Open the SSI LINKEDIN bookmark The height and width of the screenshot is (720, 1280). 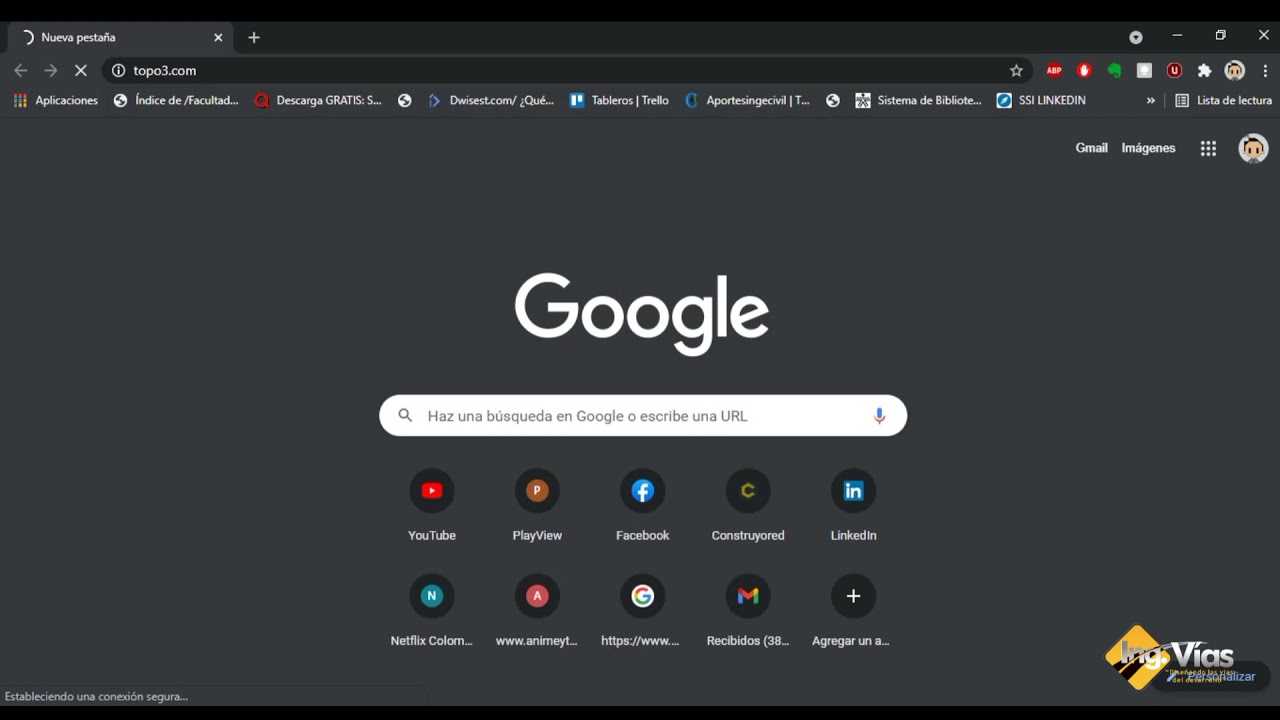1042,100
